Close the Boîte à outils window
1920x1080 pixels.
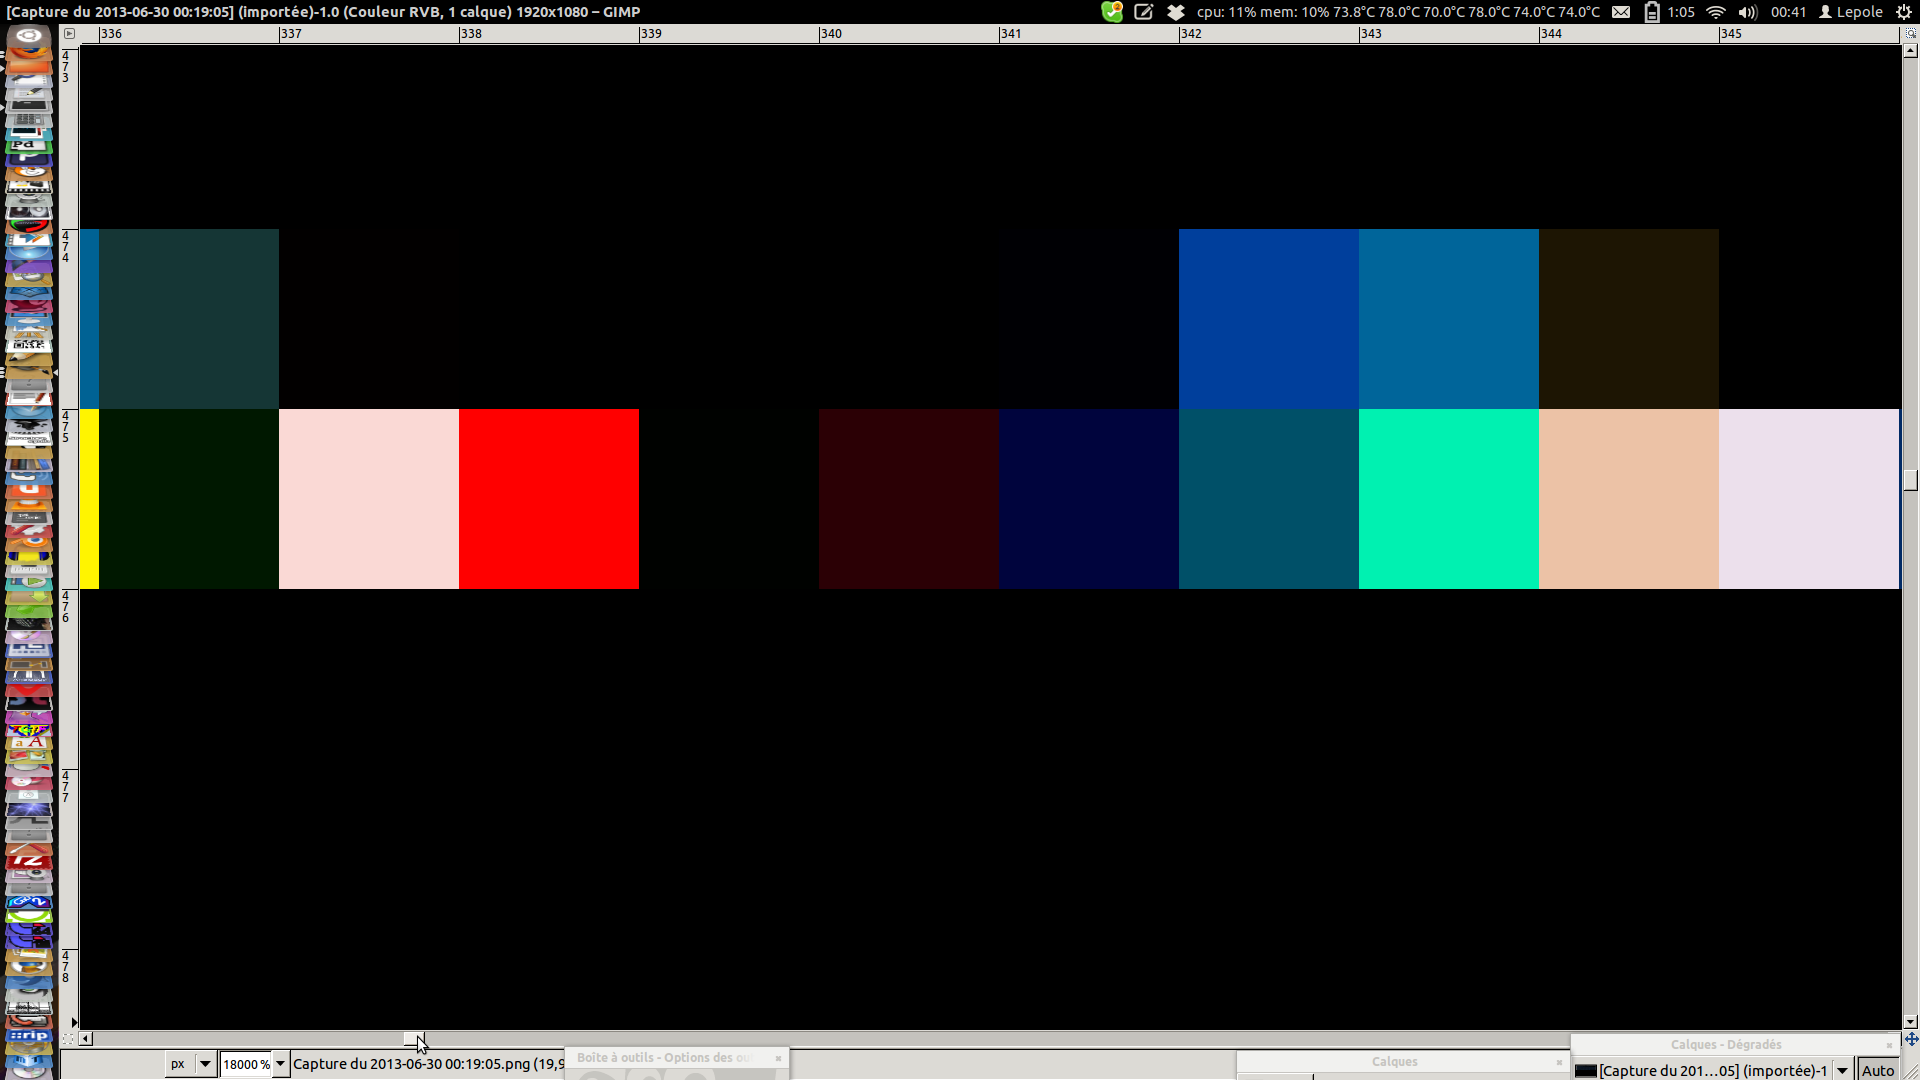778,1058
